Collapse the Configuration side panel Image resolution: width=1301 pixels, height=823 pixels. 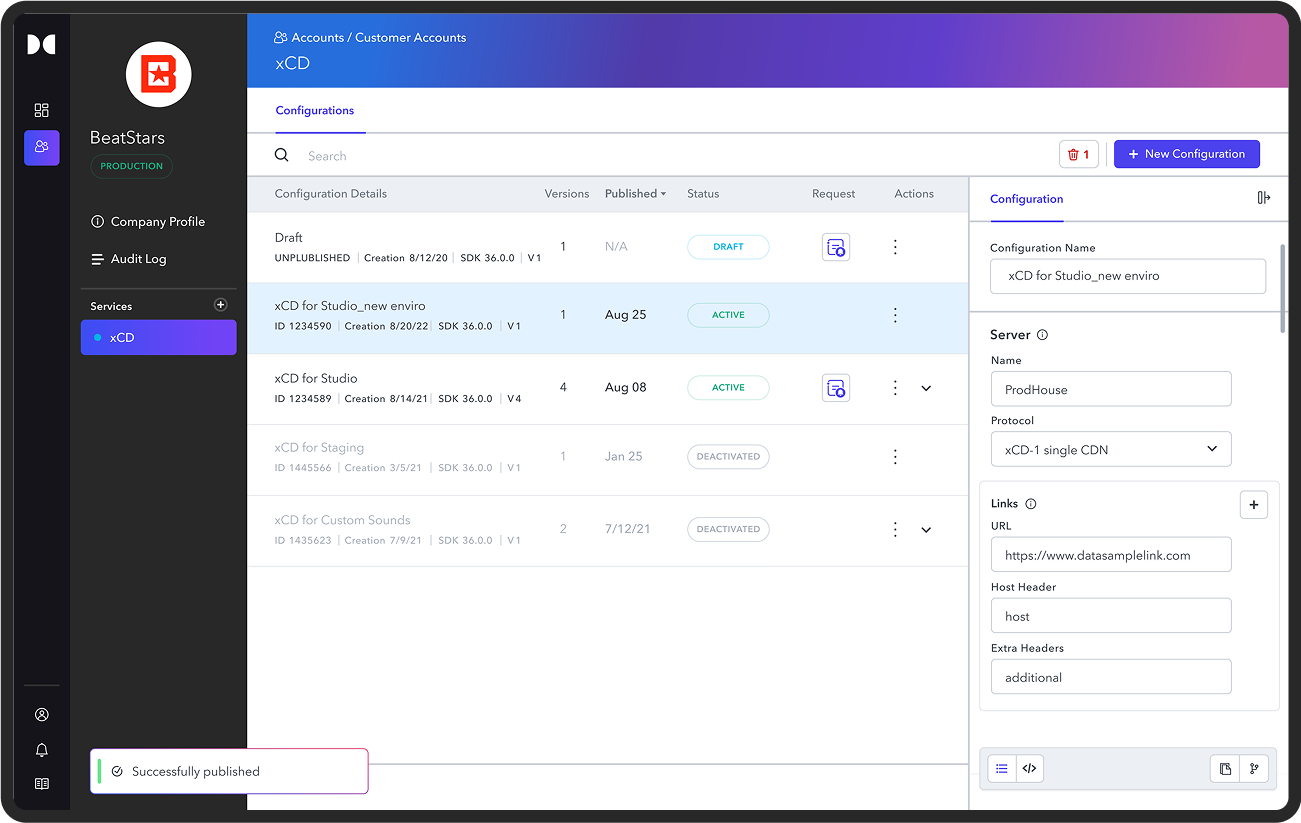[1263, 198]
